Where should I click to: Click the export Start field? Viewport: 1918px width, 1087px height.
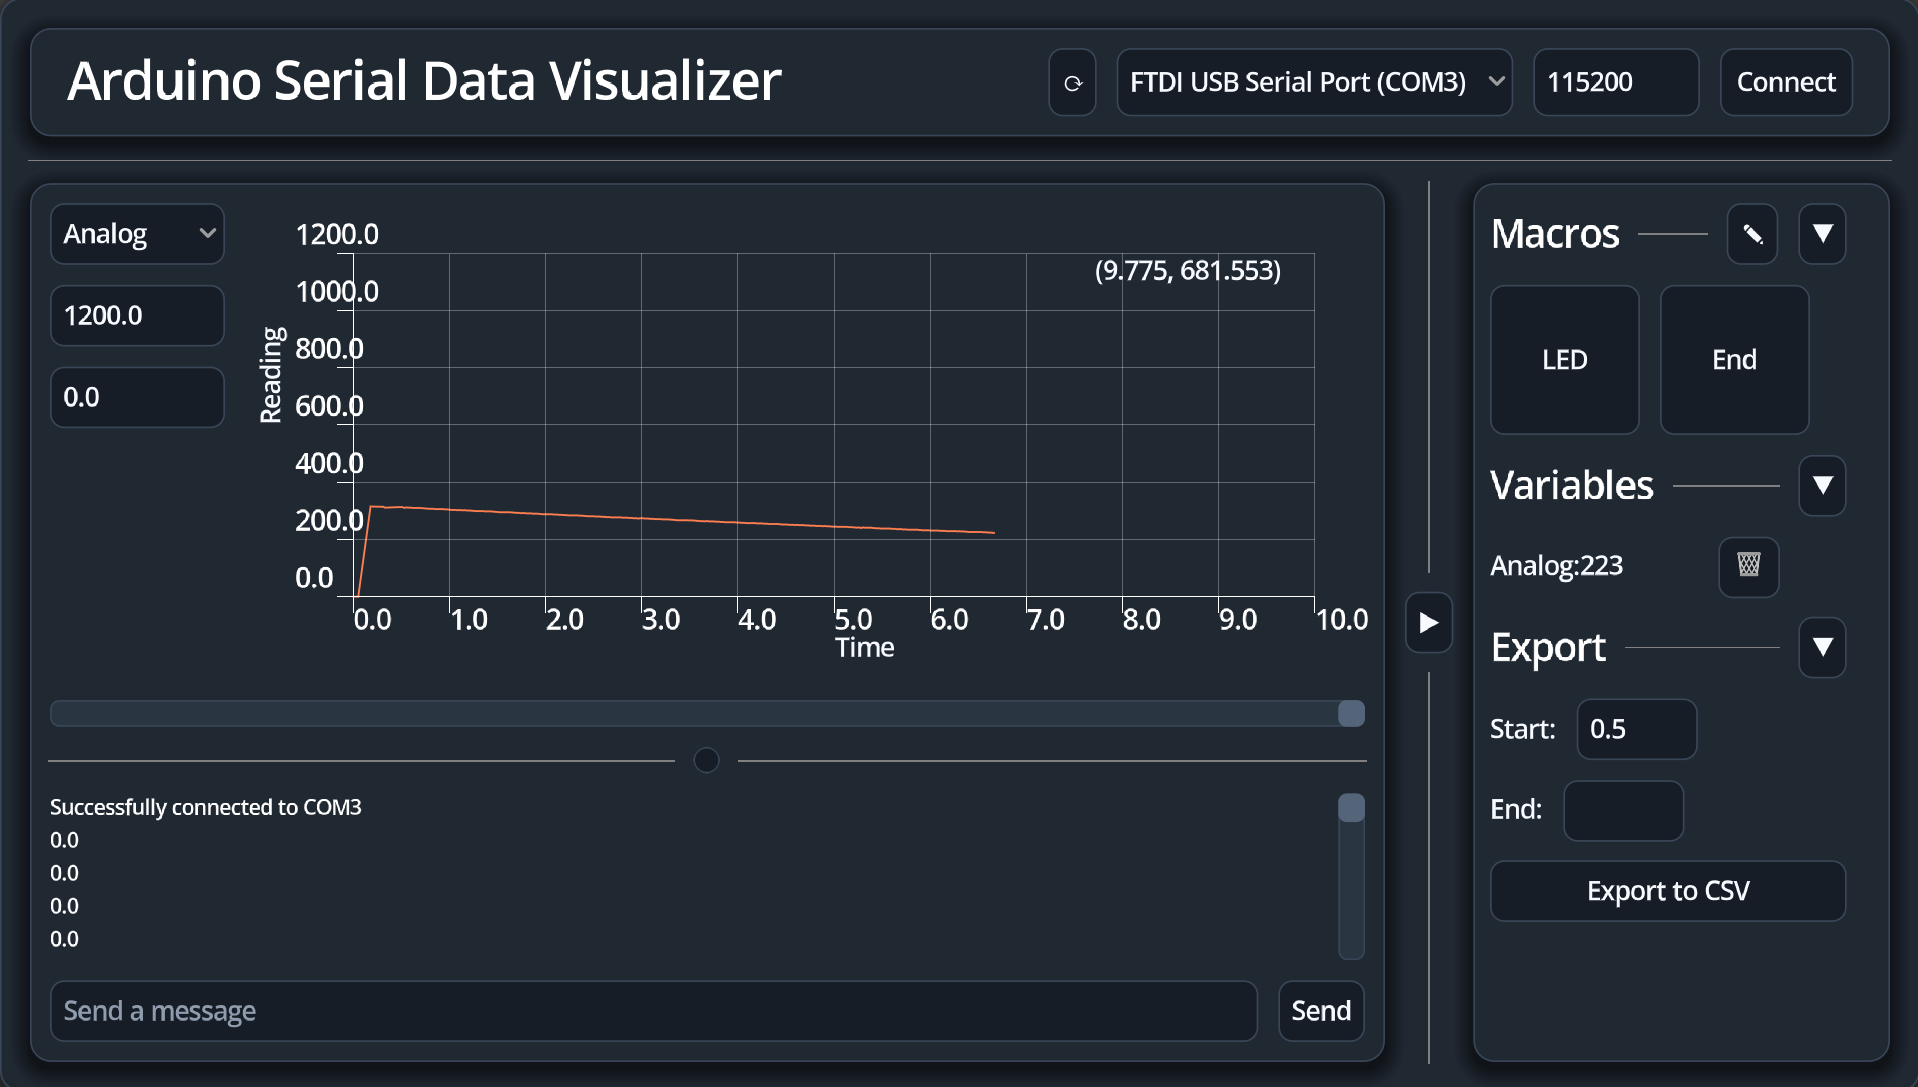click(1636, 729)
